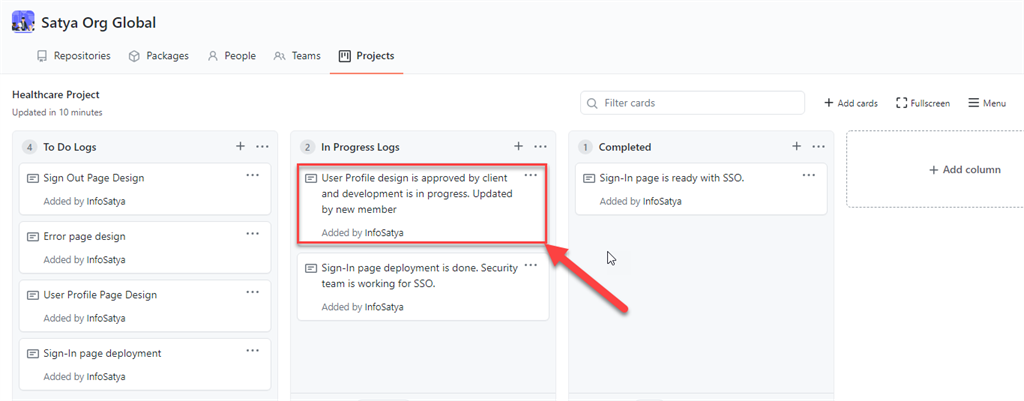Click the In Progress Logs card count badge
The height and width of the screenshot is (401, 1024).
tap(307, 147)
